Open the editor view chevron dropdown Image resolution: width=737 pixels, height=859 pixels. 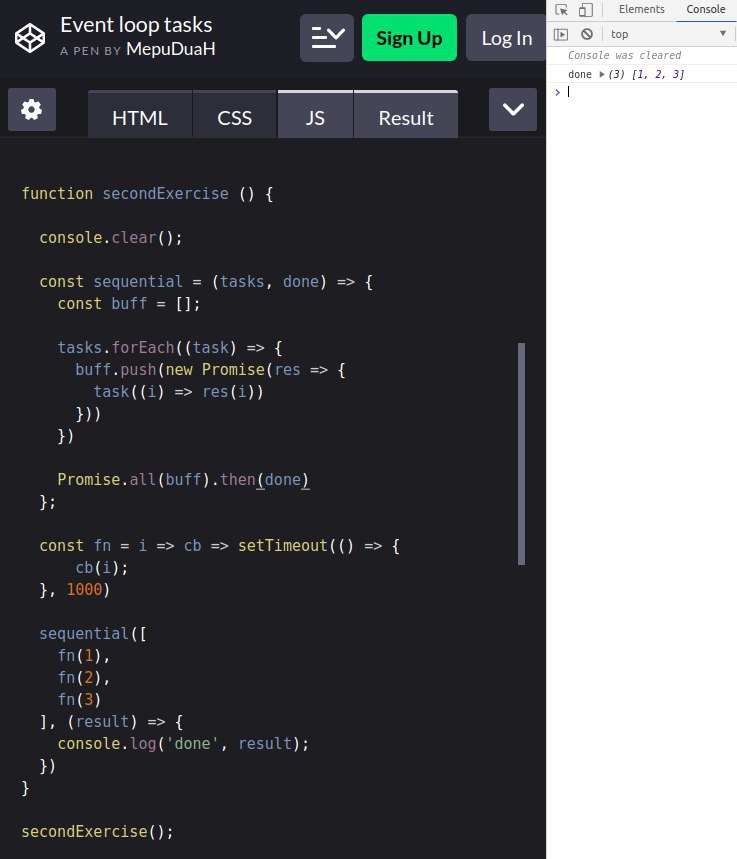coord(513,110)
